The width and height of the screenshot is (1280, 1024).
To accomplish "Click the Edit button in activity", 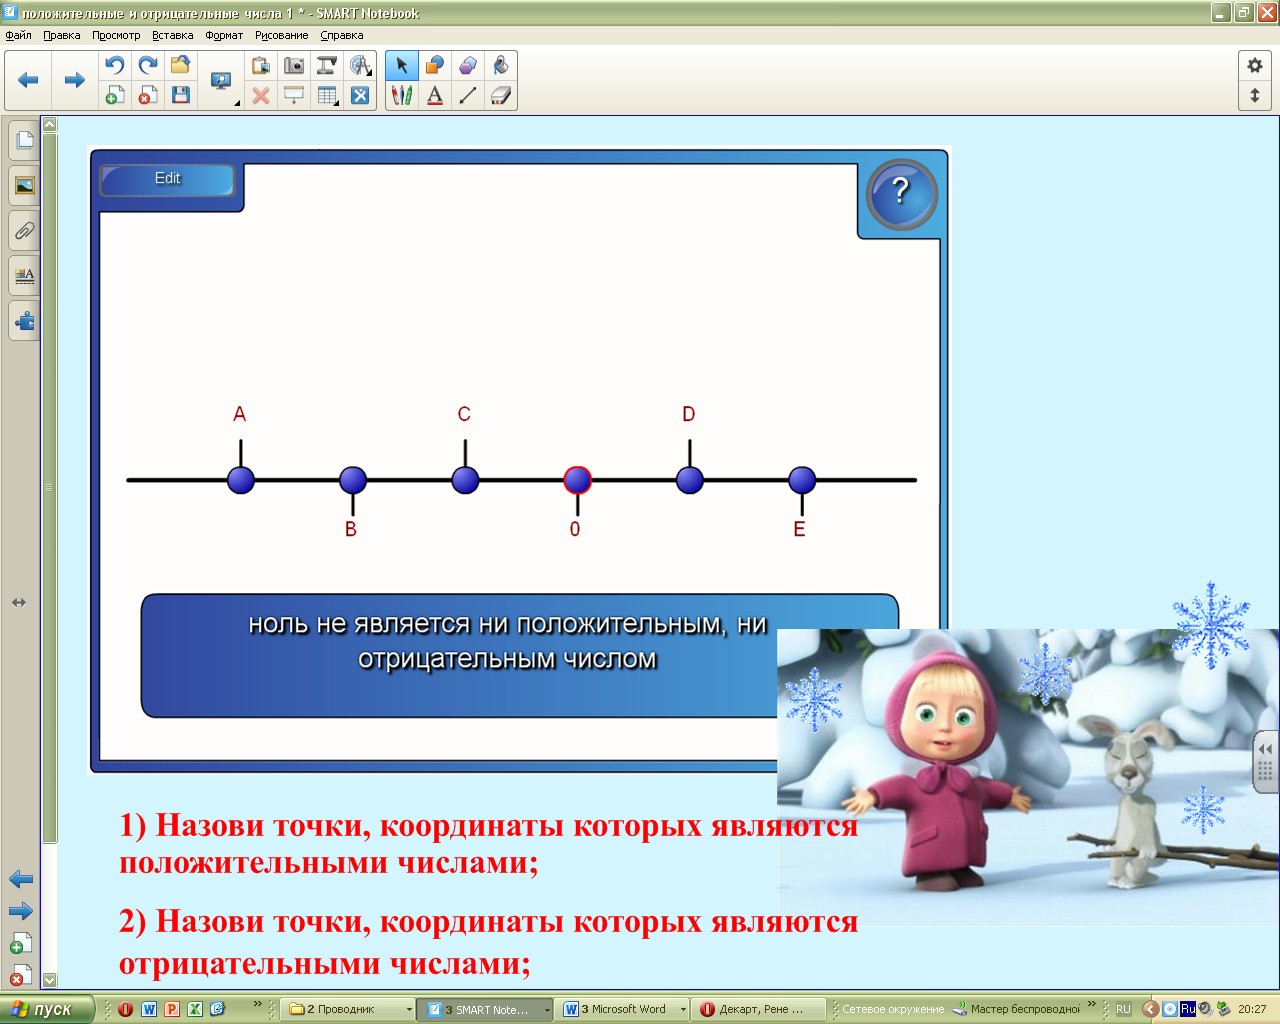I will (167, 179).
